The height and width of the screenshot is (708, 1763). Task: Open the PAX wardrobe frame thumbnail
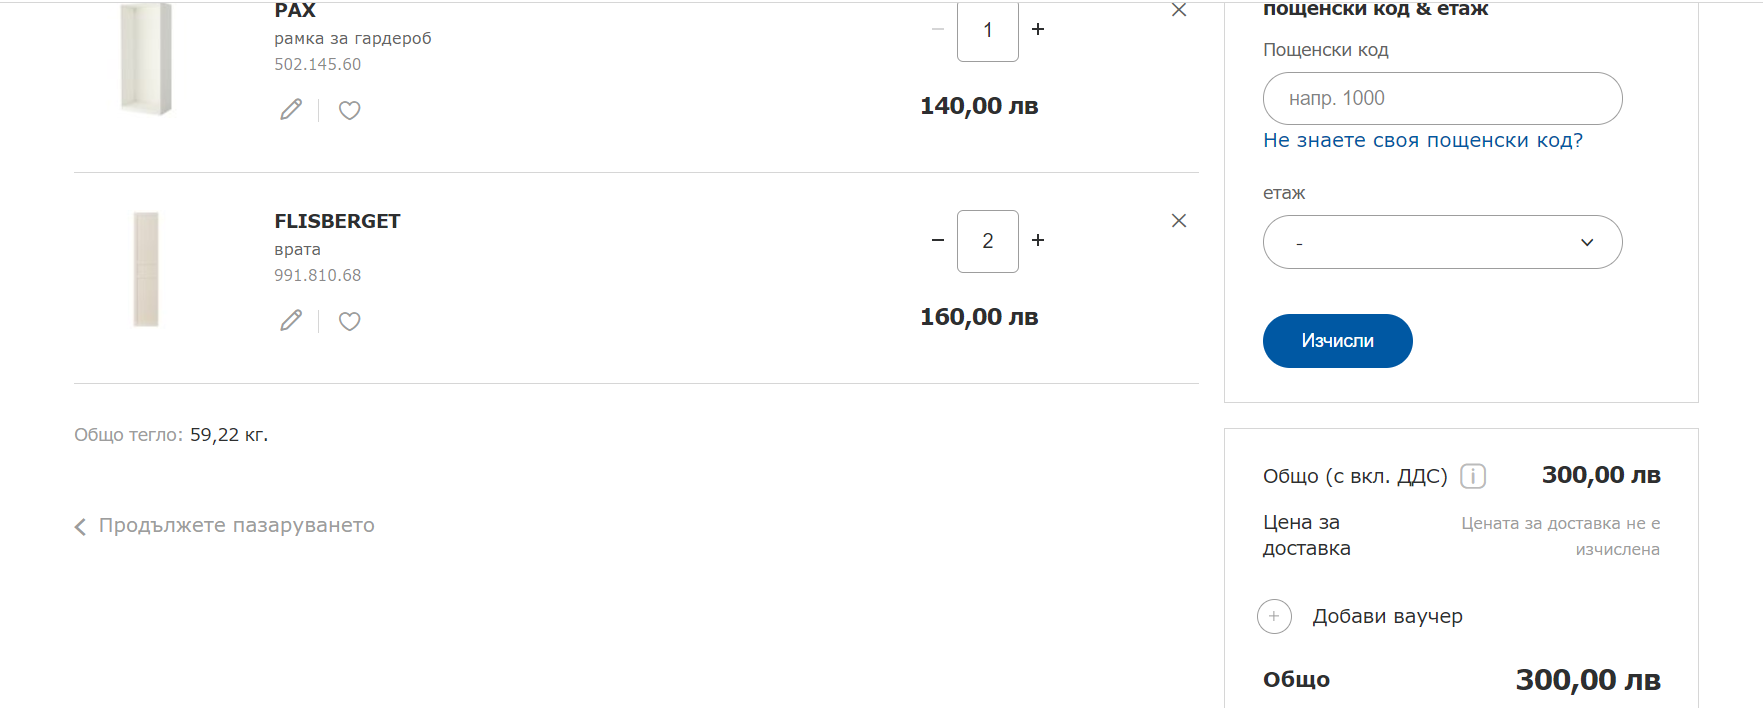(146, 58)
